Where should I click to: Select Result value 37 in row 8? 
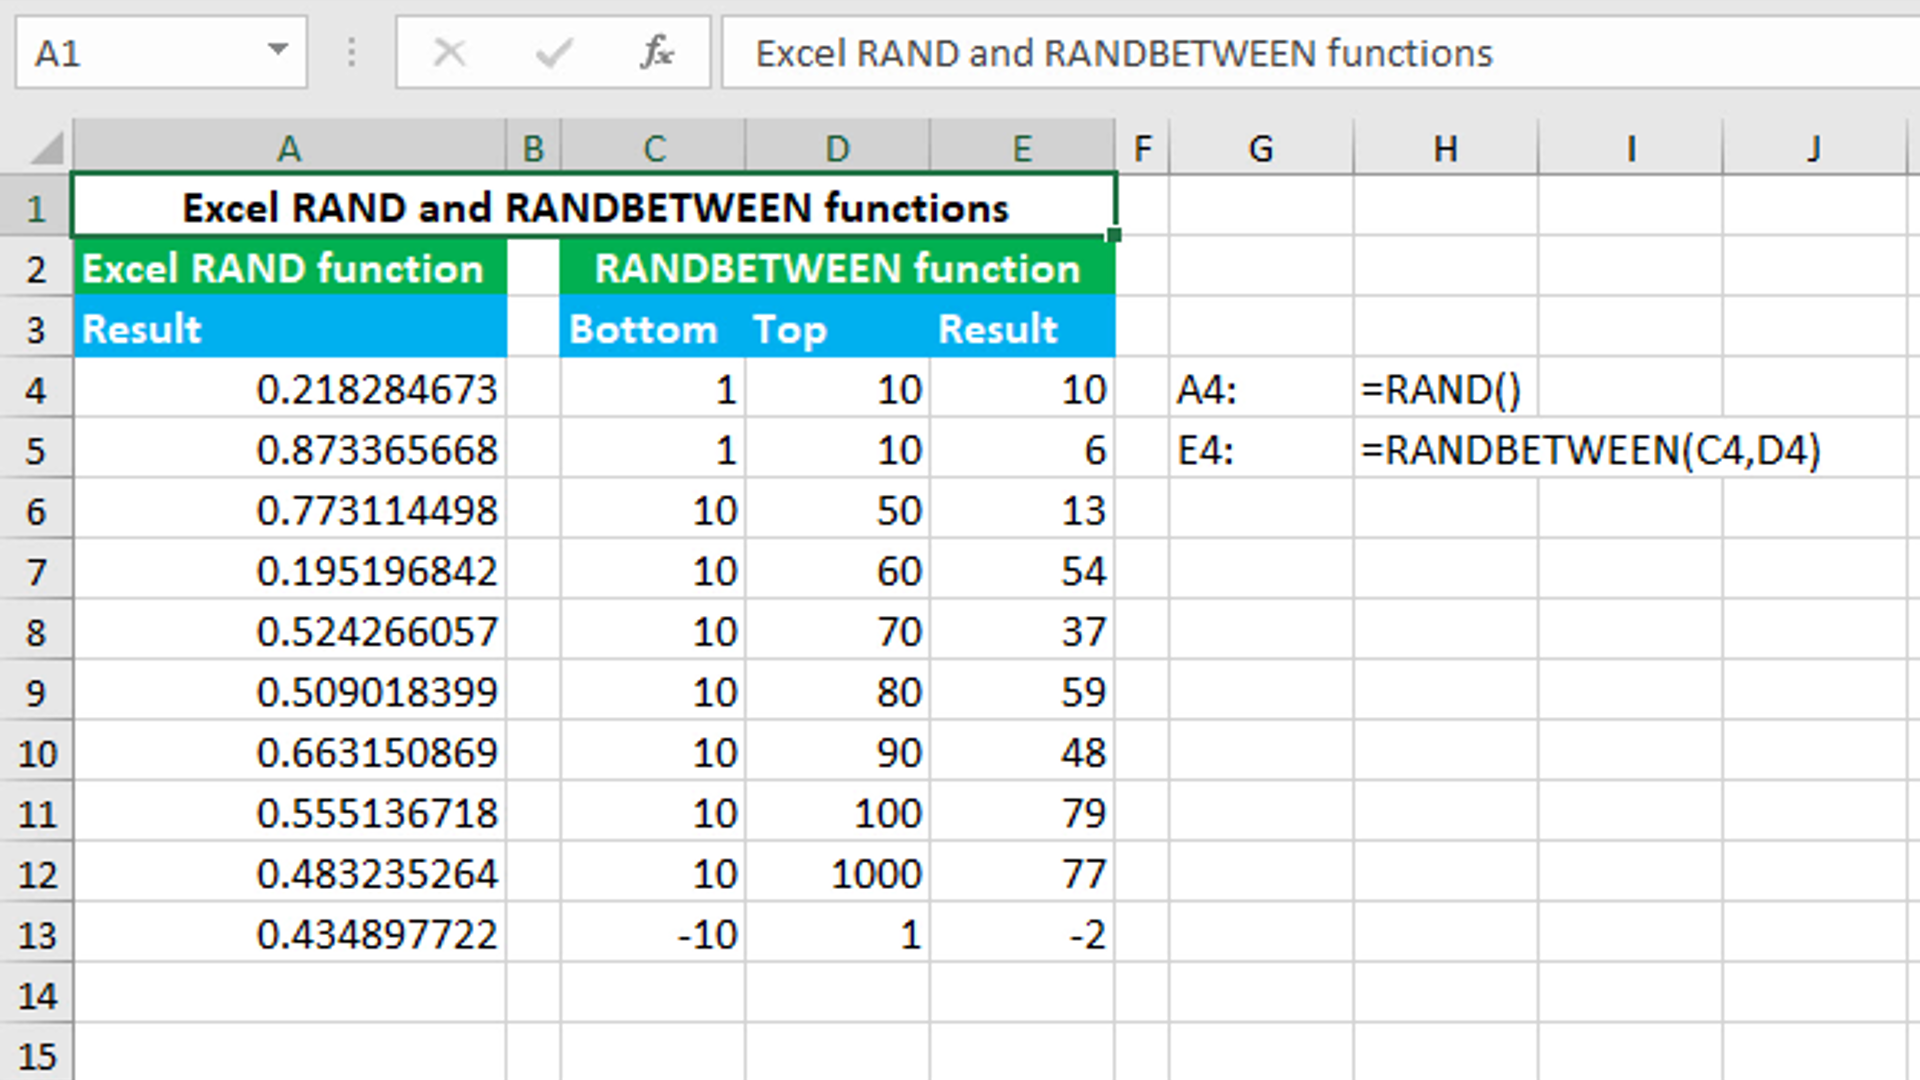1022,632
